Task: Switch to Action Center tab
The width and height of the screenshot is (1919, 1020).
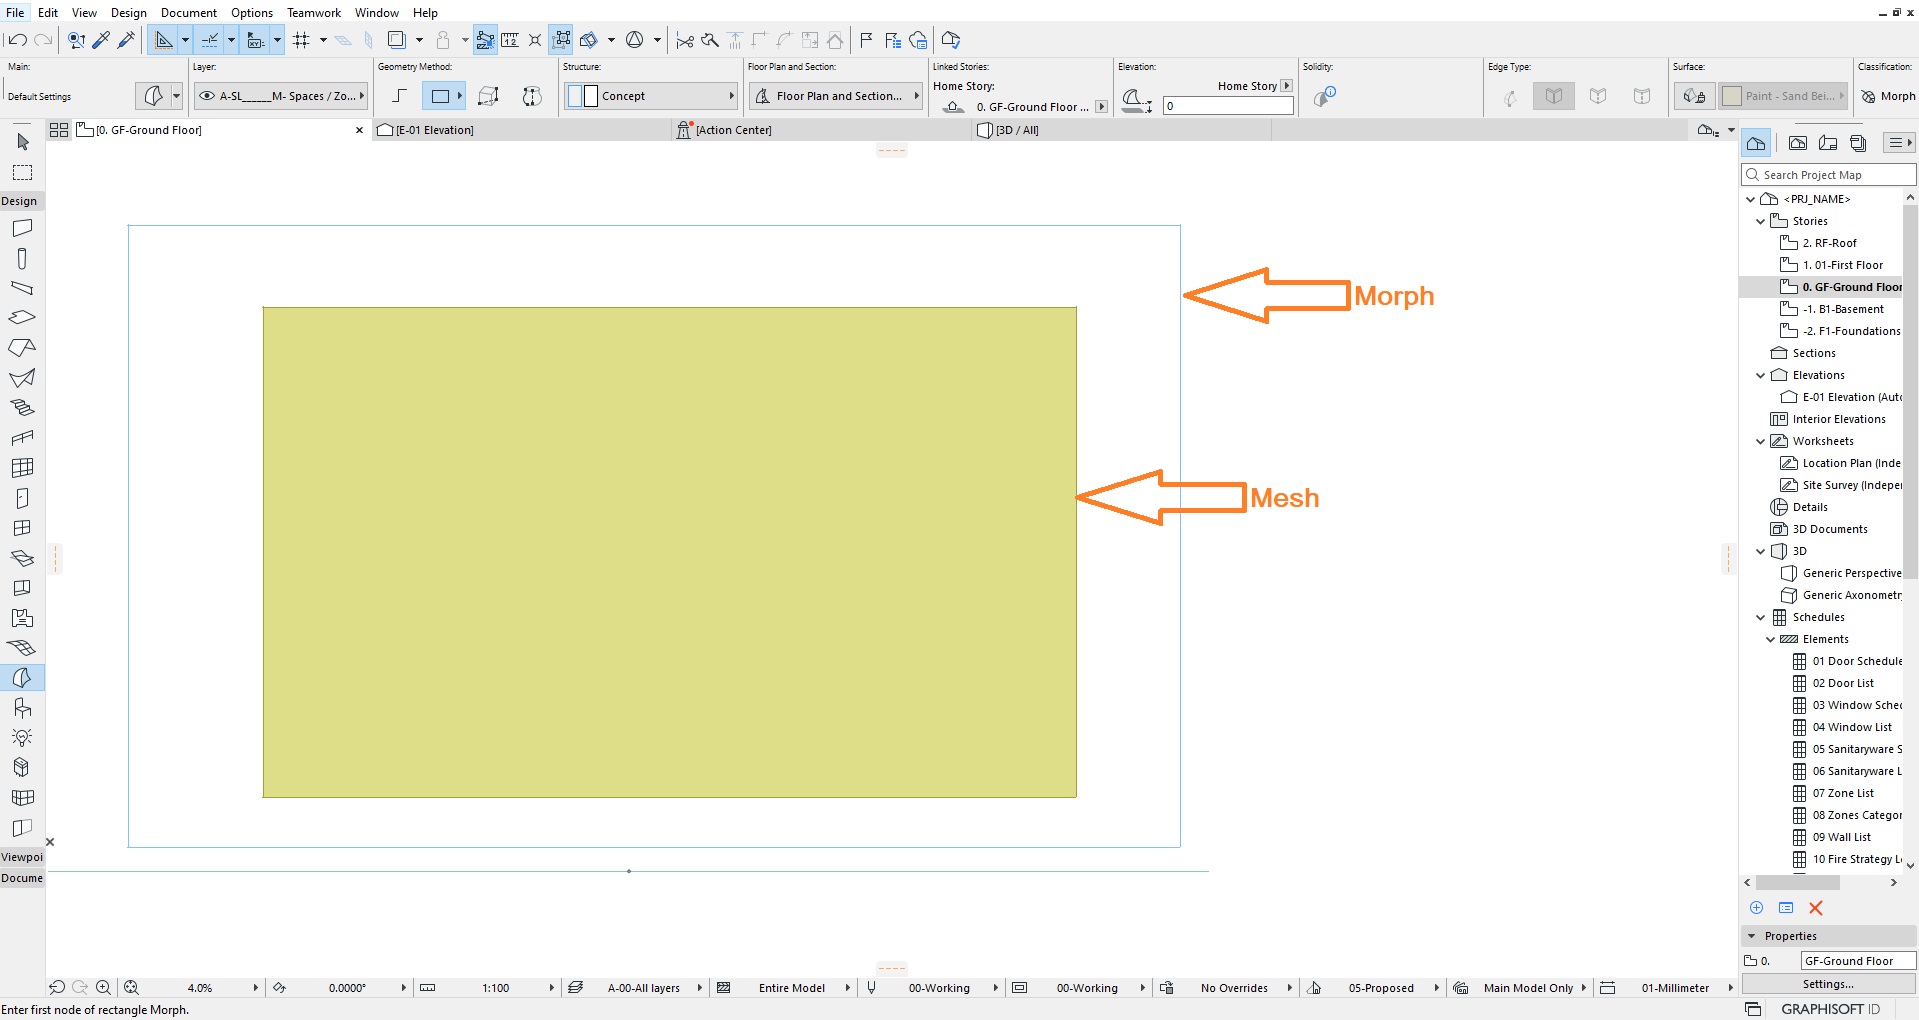Action: point(822,130)
